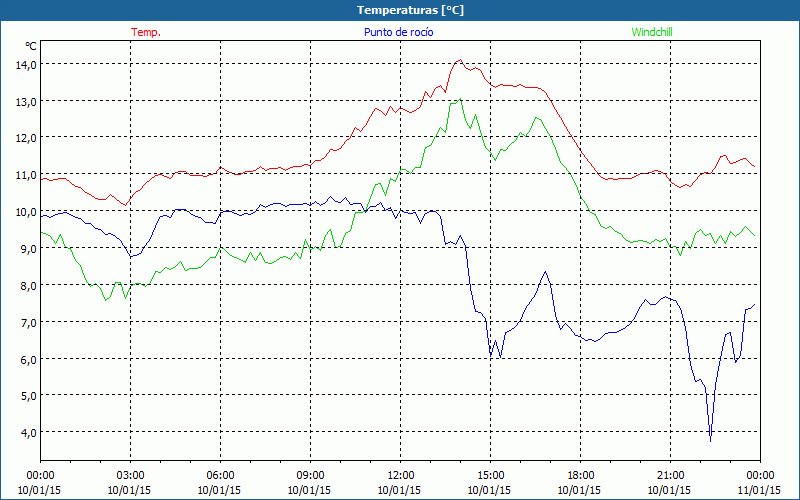Click the blue dew point minimum near 22:20
This screenshot has height=500, width=800.
pyautogui.click(x=710, y=440)
